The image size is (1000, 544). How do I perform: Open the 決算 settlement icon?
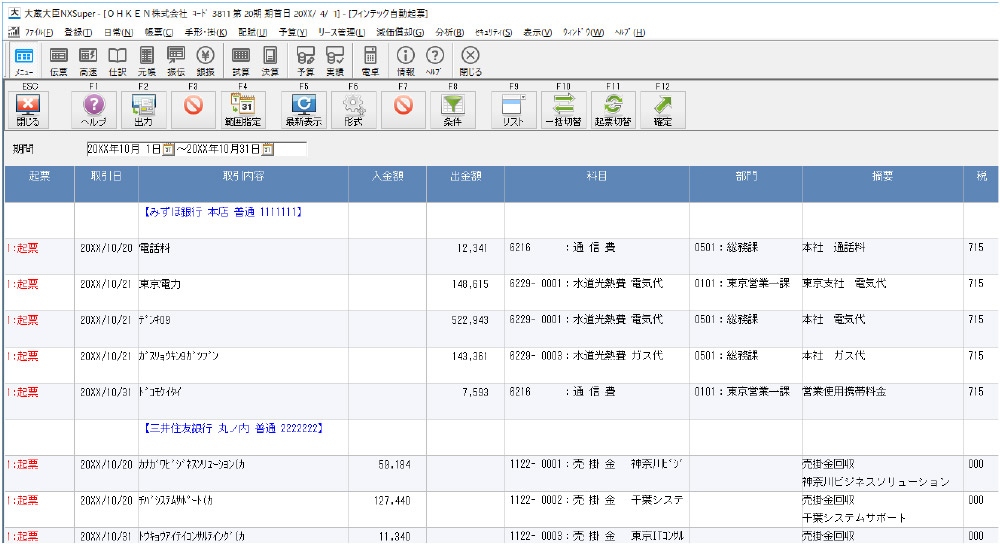click(270, 61)
